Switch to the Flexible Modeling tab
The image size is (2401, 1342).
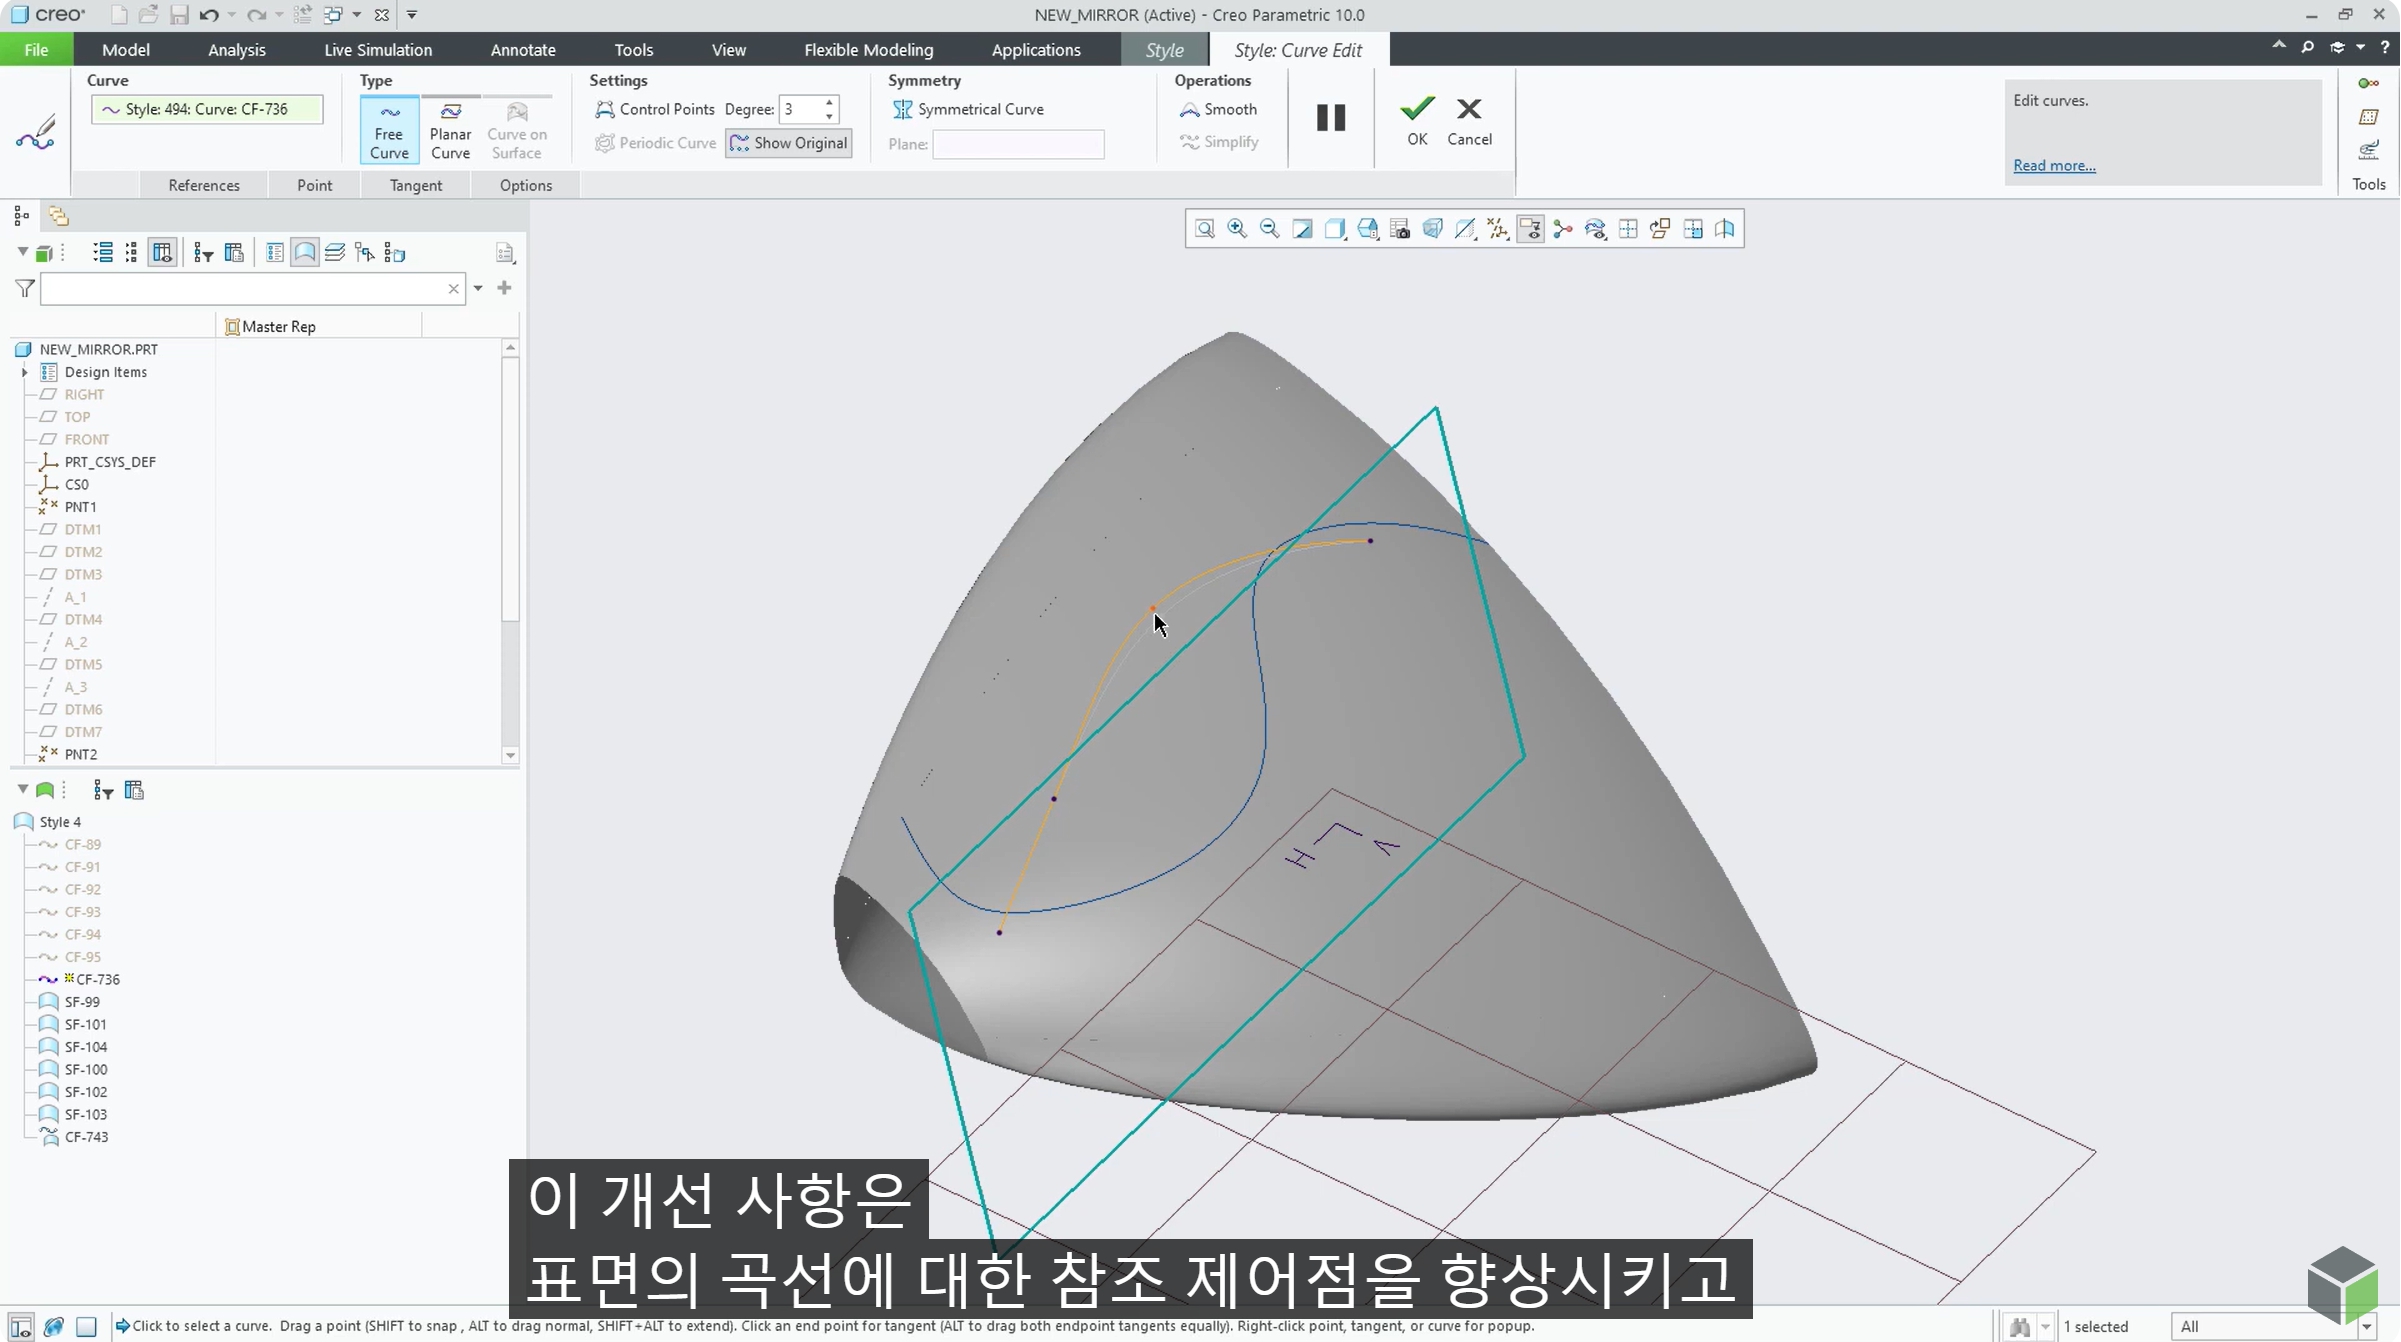click(x=868, y=49)
